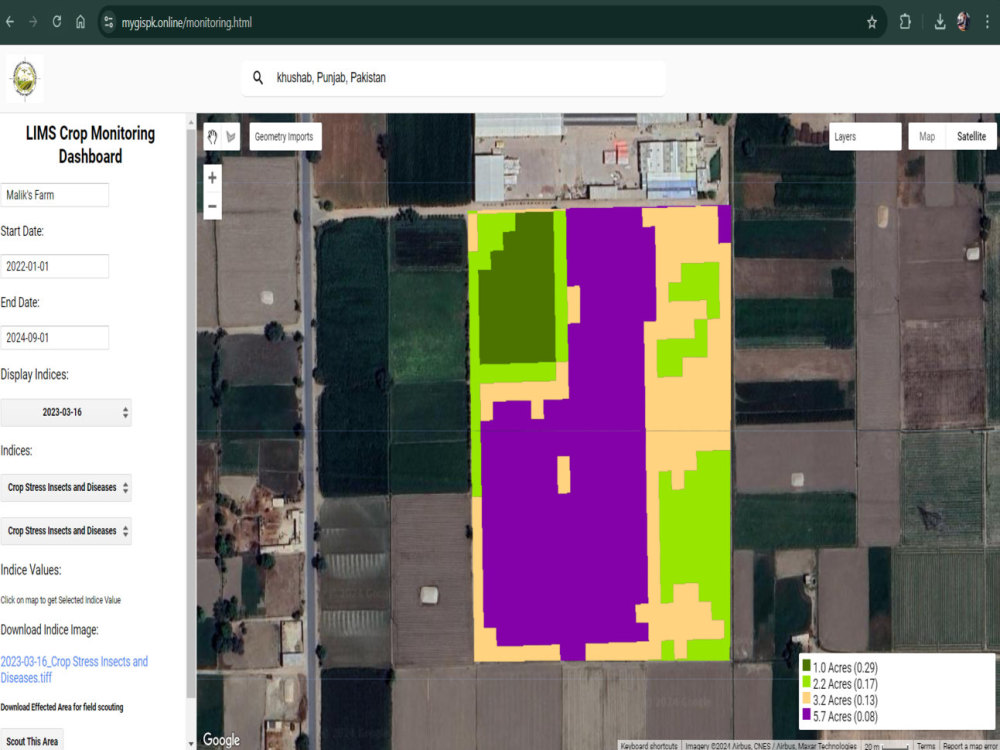Reload the monitoring page
Image resolution: width=1000 pixels, height=750 pixels.
click(x=57, y=22)
